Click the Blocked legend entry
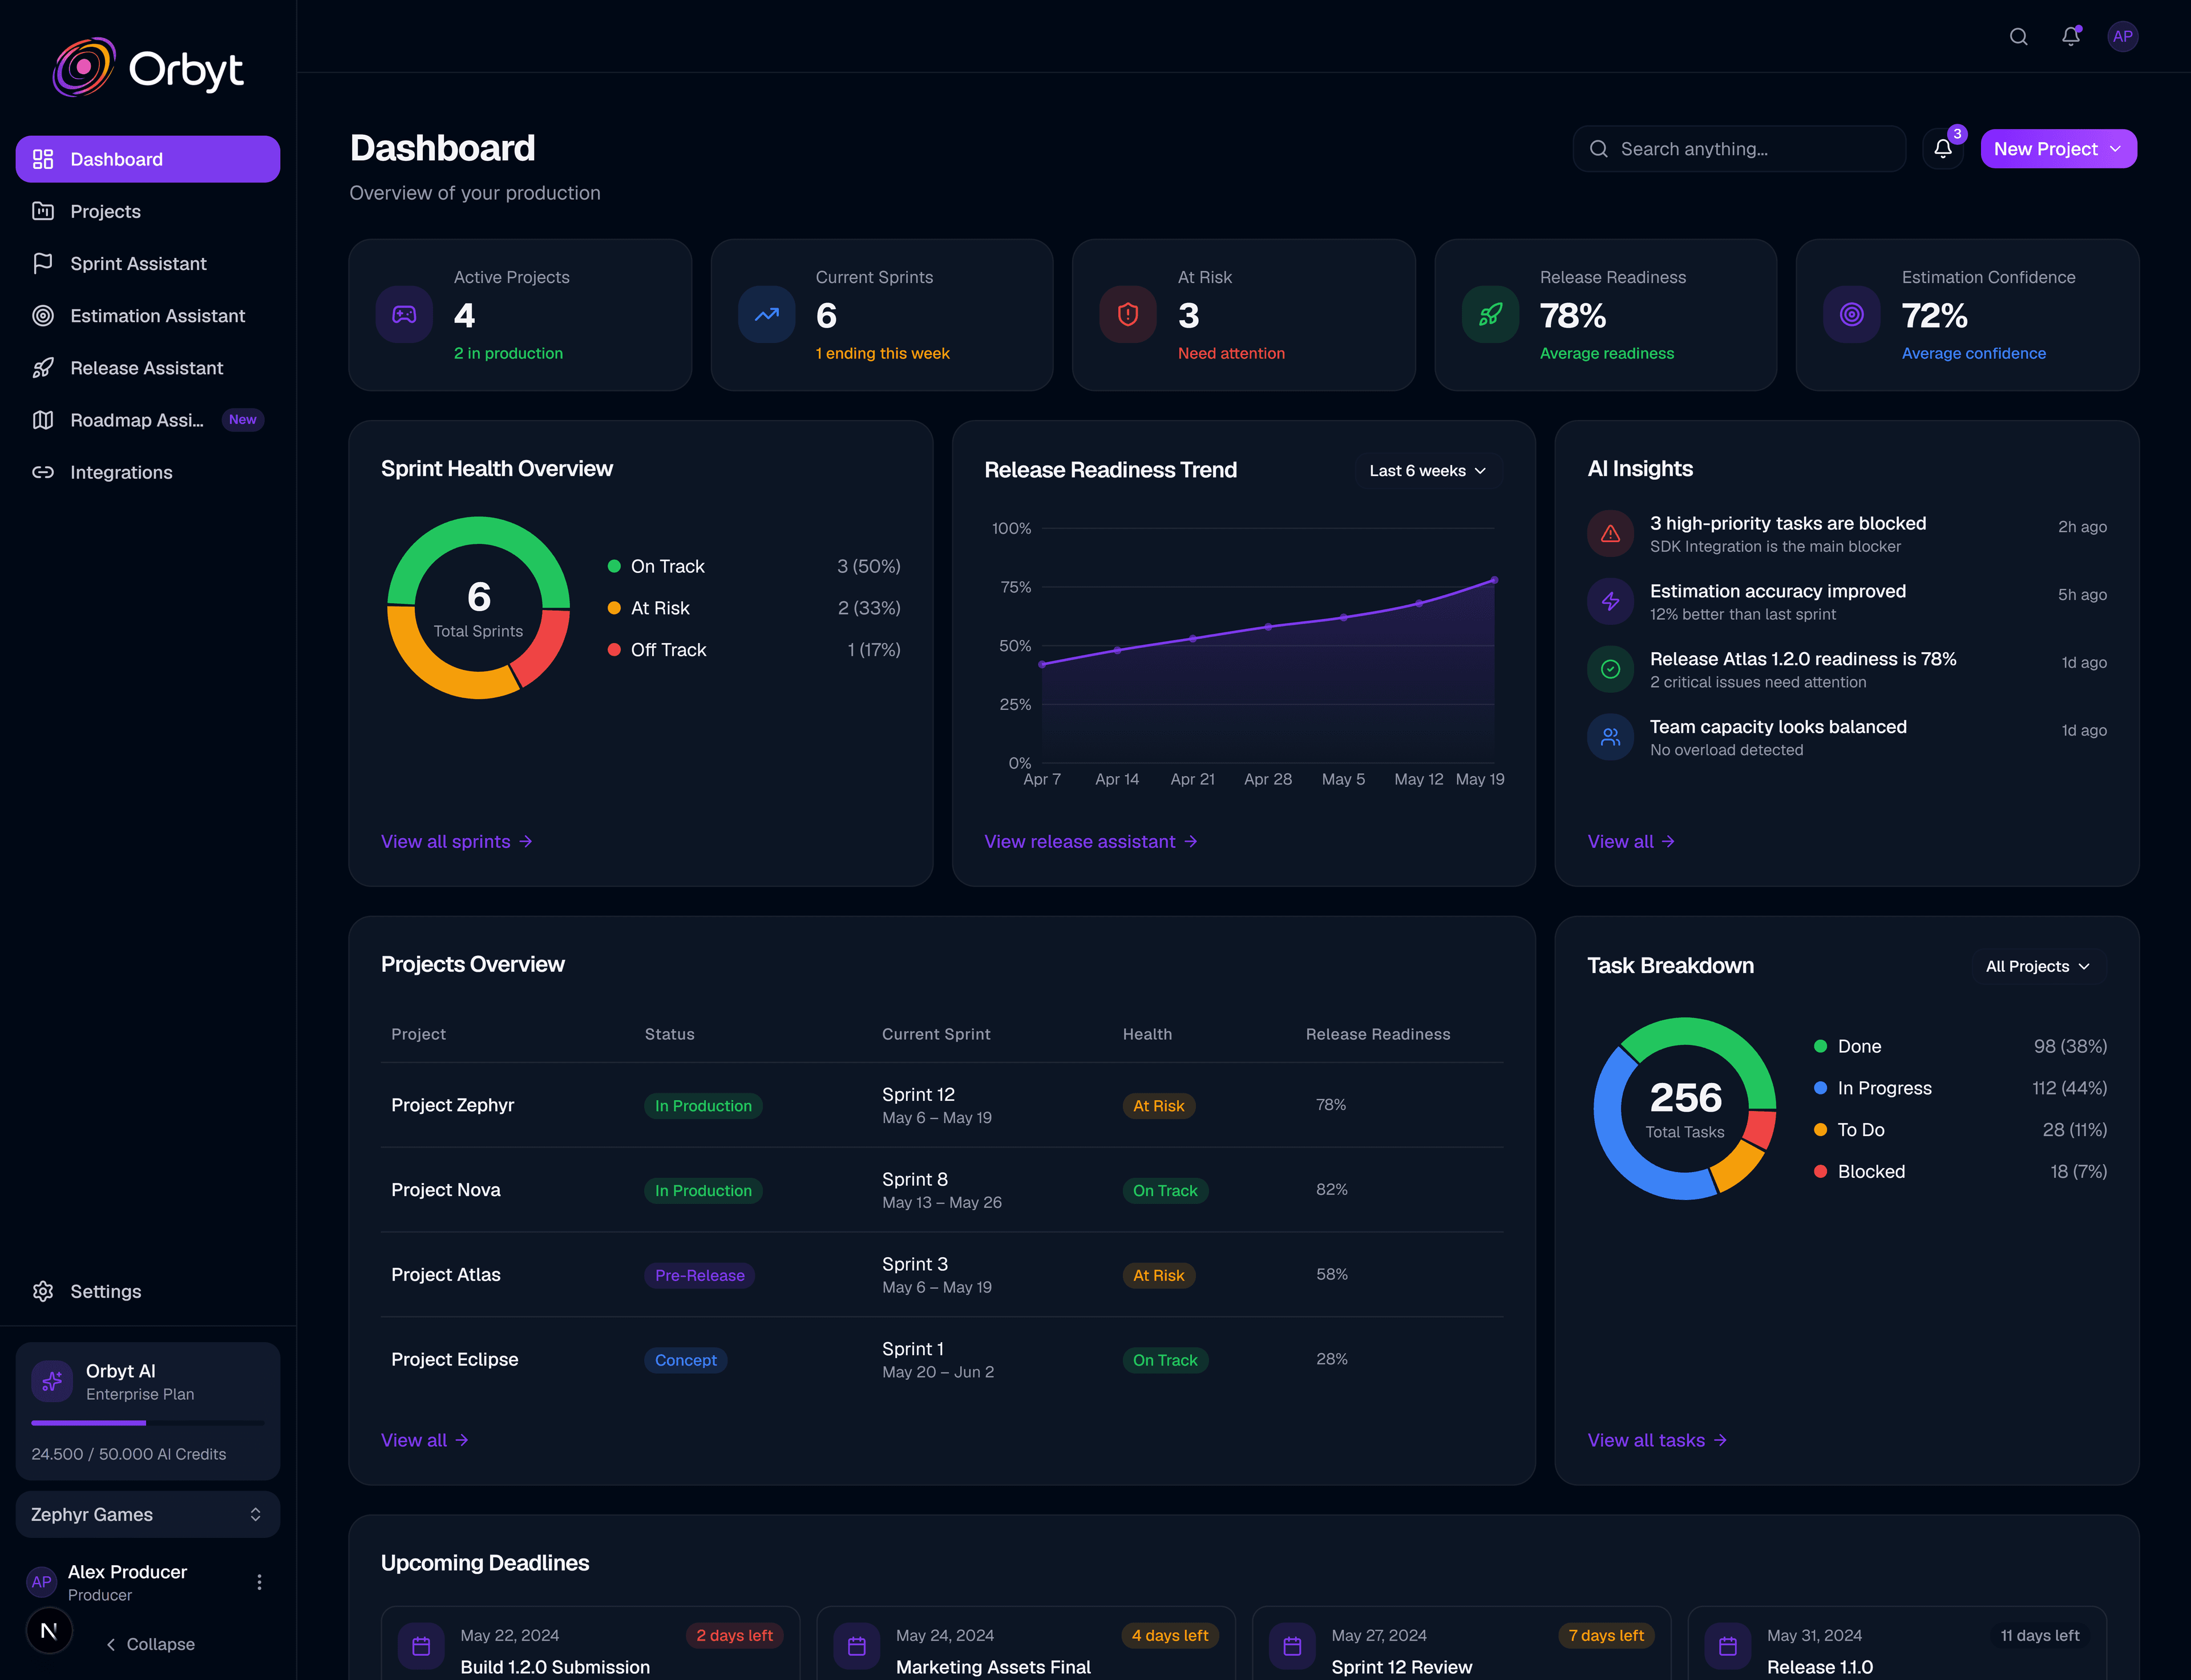2191x1680 pixels. [1960, 1171]
